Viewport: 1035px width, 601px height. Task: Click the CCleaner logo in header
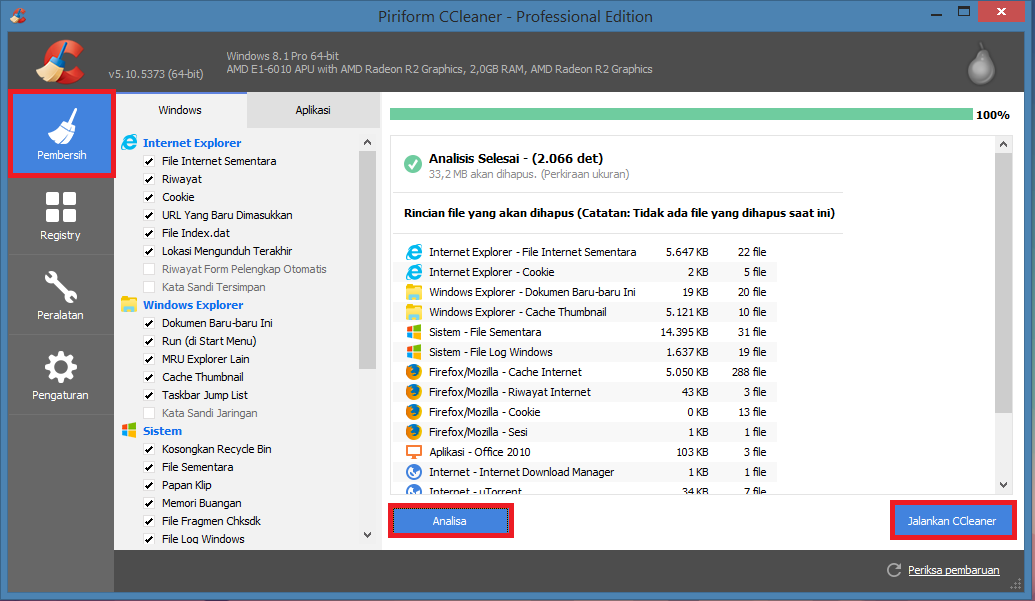point(60,63)
